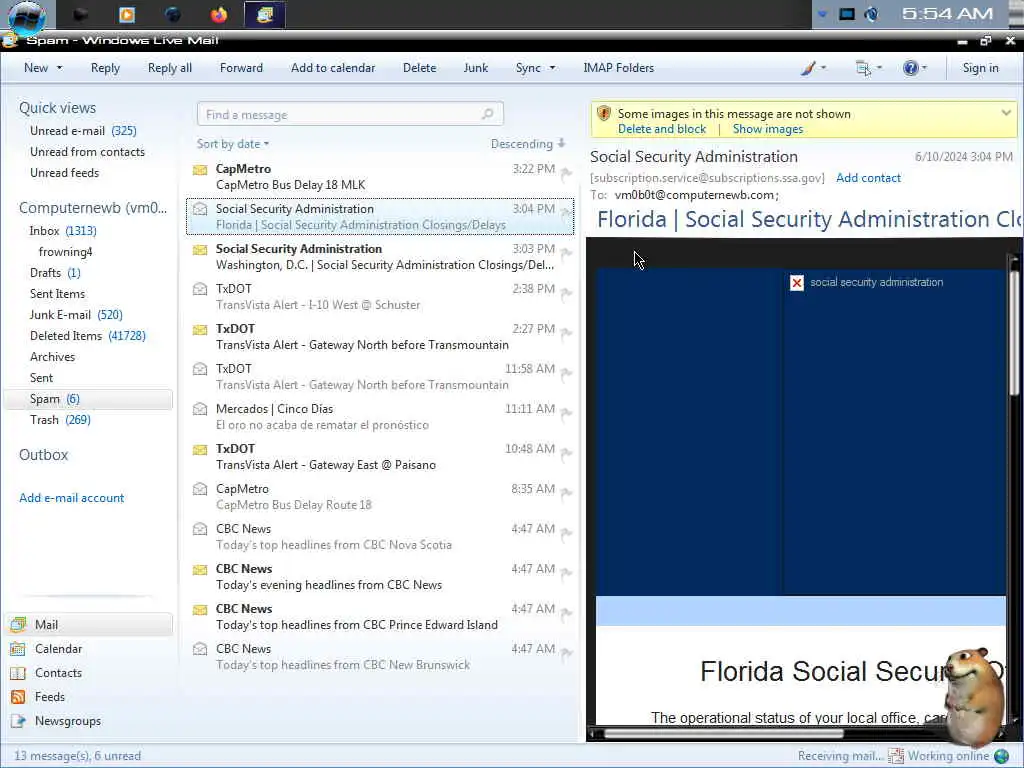The height and width of the screenshot is (768, 1024).
Task: Open the Deleted Items folder
Action: (x=88, y=336)
